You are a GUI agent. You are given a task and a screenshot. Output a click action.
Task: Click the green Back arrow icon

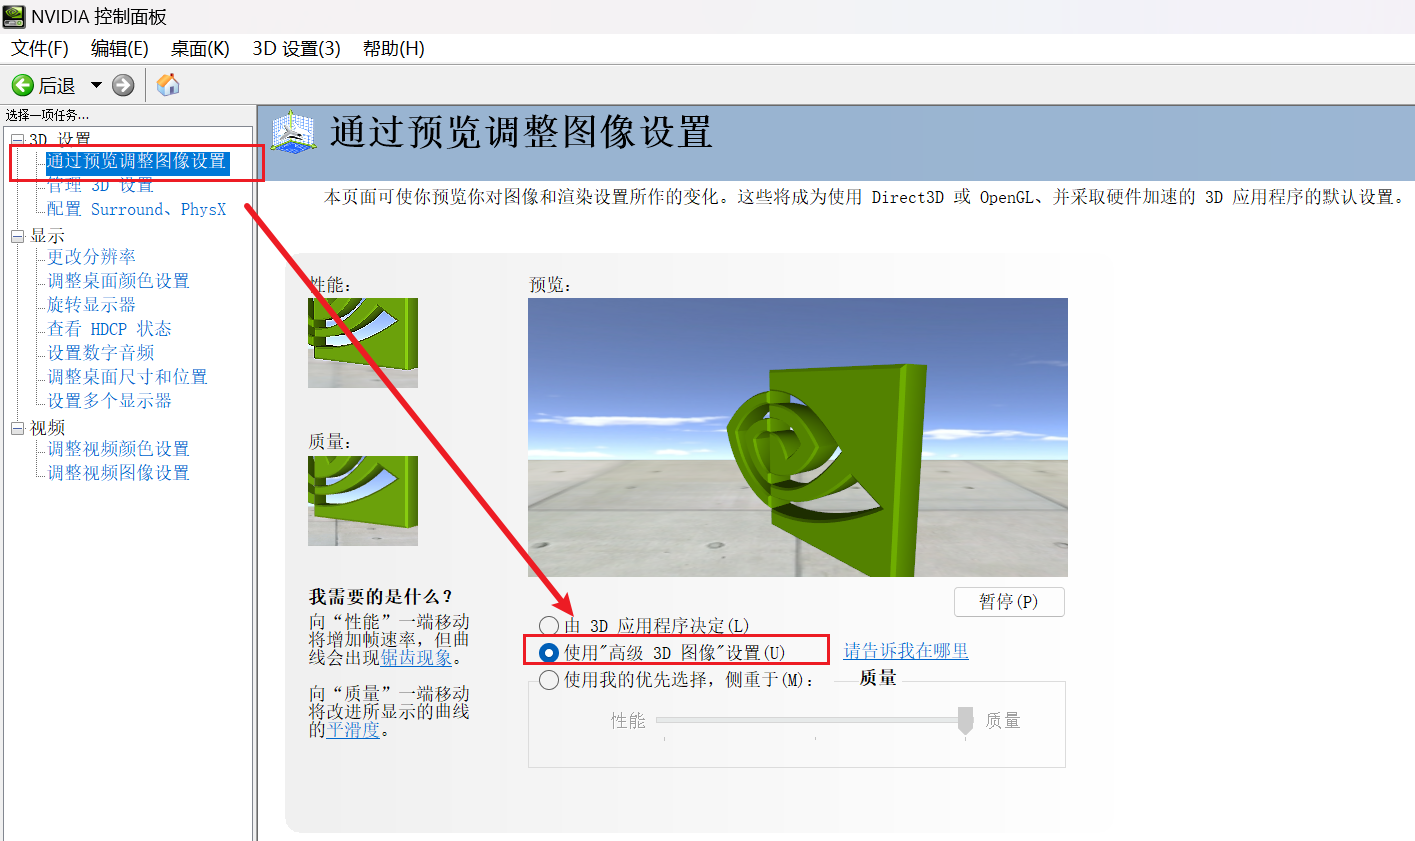[23, 85]
